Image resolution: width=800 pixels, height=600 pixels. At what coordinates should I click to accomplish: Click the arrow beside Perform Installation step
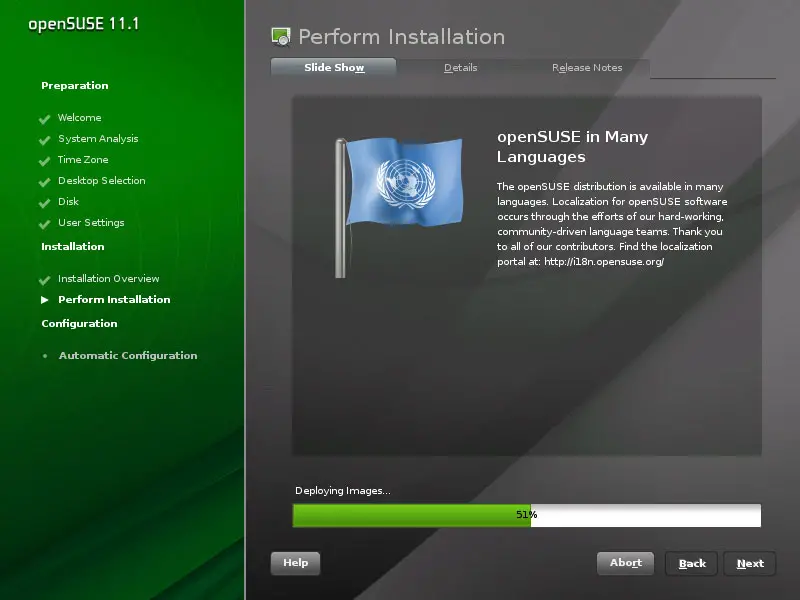pyautogui.click(x=45, y=299)
